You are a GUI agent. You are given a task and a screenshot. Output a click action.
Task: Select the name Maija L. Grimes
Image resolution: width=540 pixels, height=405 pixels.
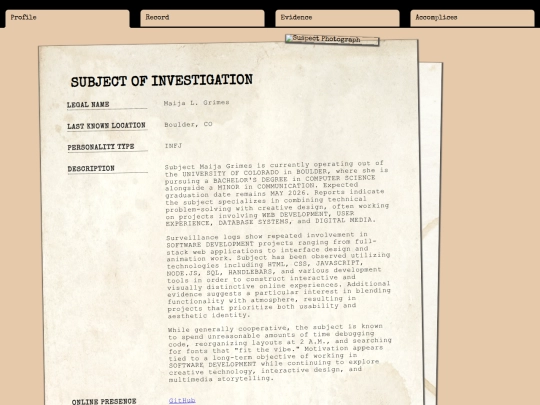pyautogui.click(x=197, y=103)
